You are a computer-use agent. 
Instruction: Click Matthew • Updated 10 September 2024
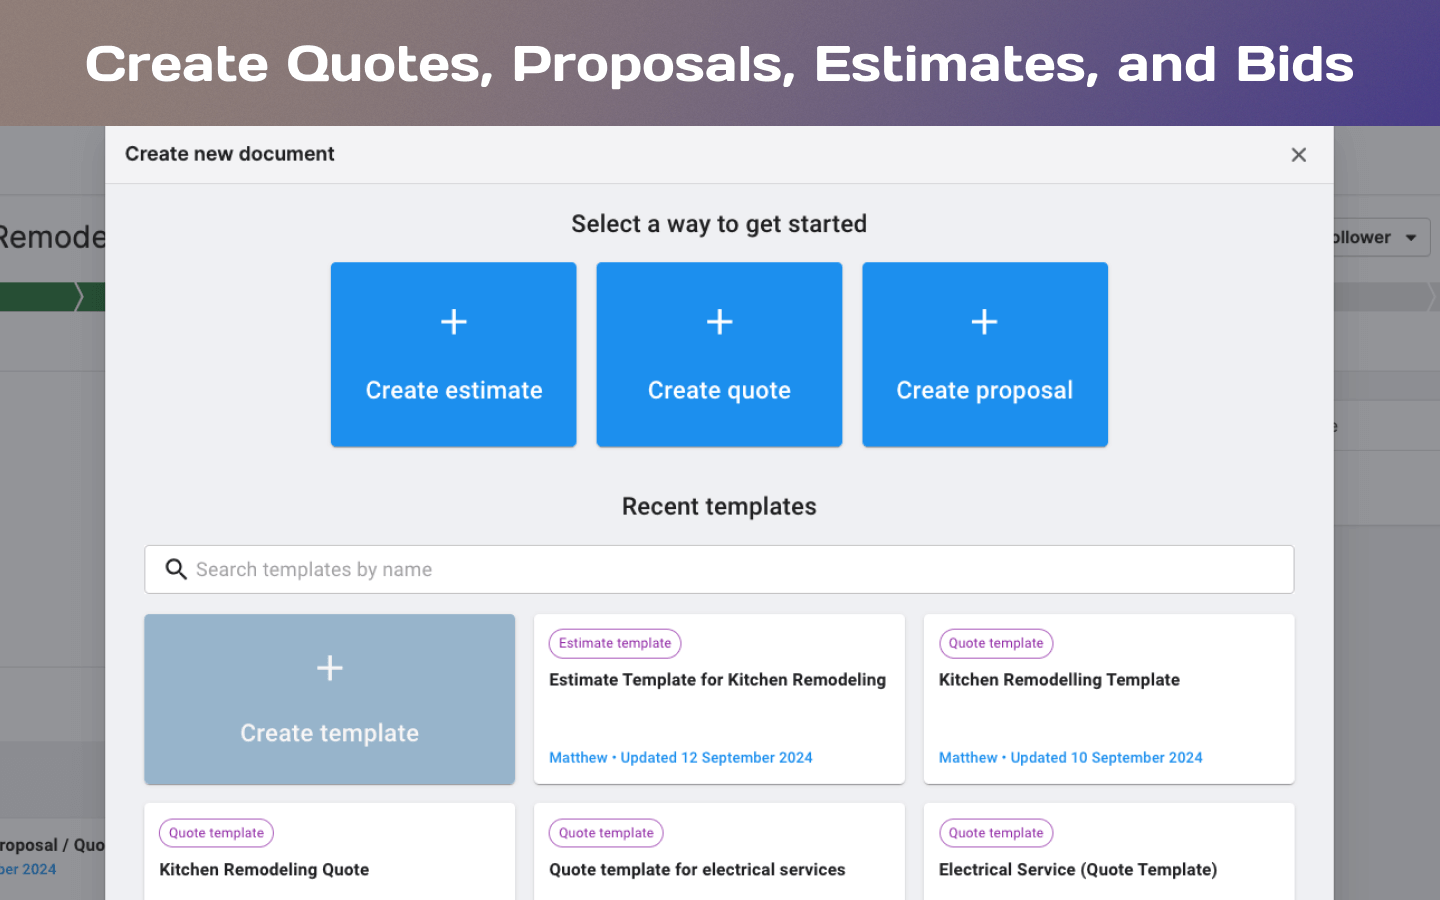1071,758
